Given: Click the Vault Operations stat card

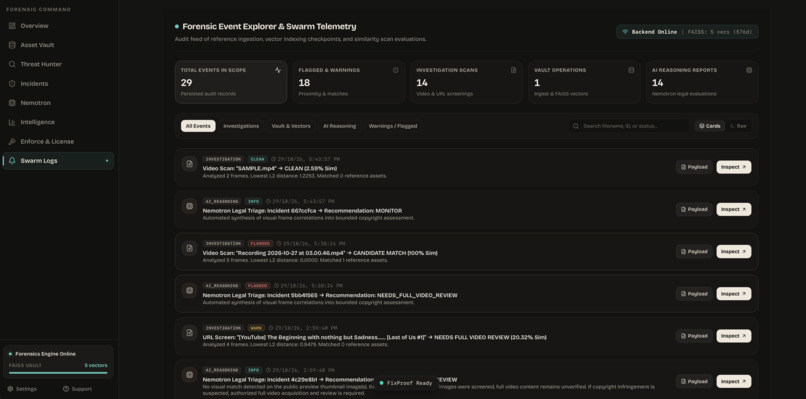Looking at the screenshot, I should click(x=584, y=82).
